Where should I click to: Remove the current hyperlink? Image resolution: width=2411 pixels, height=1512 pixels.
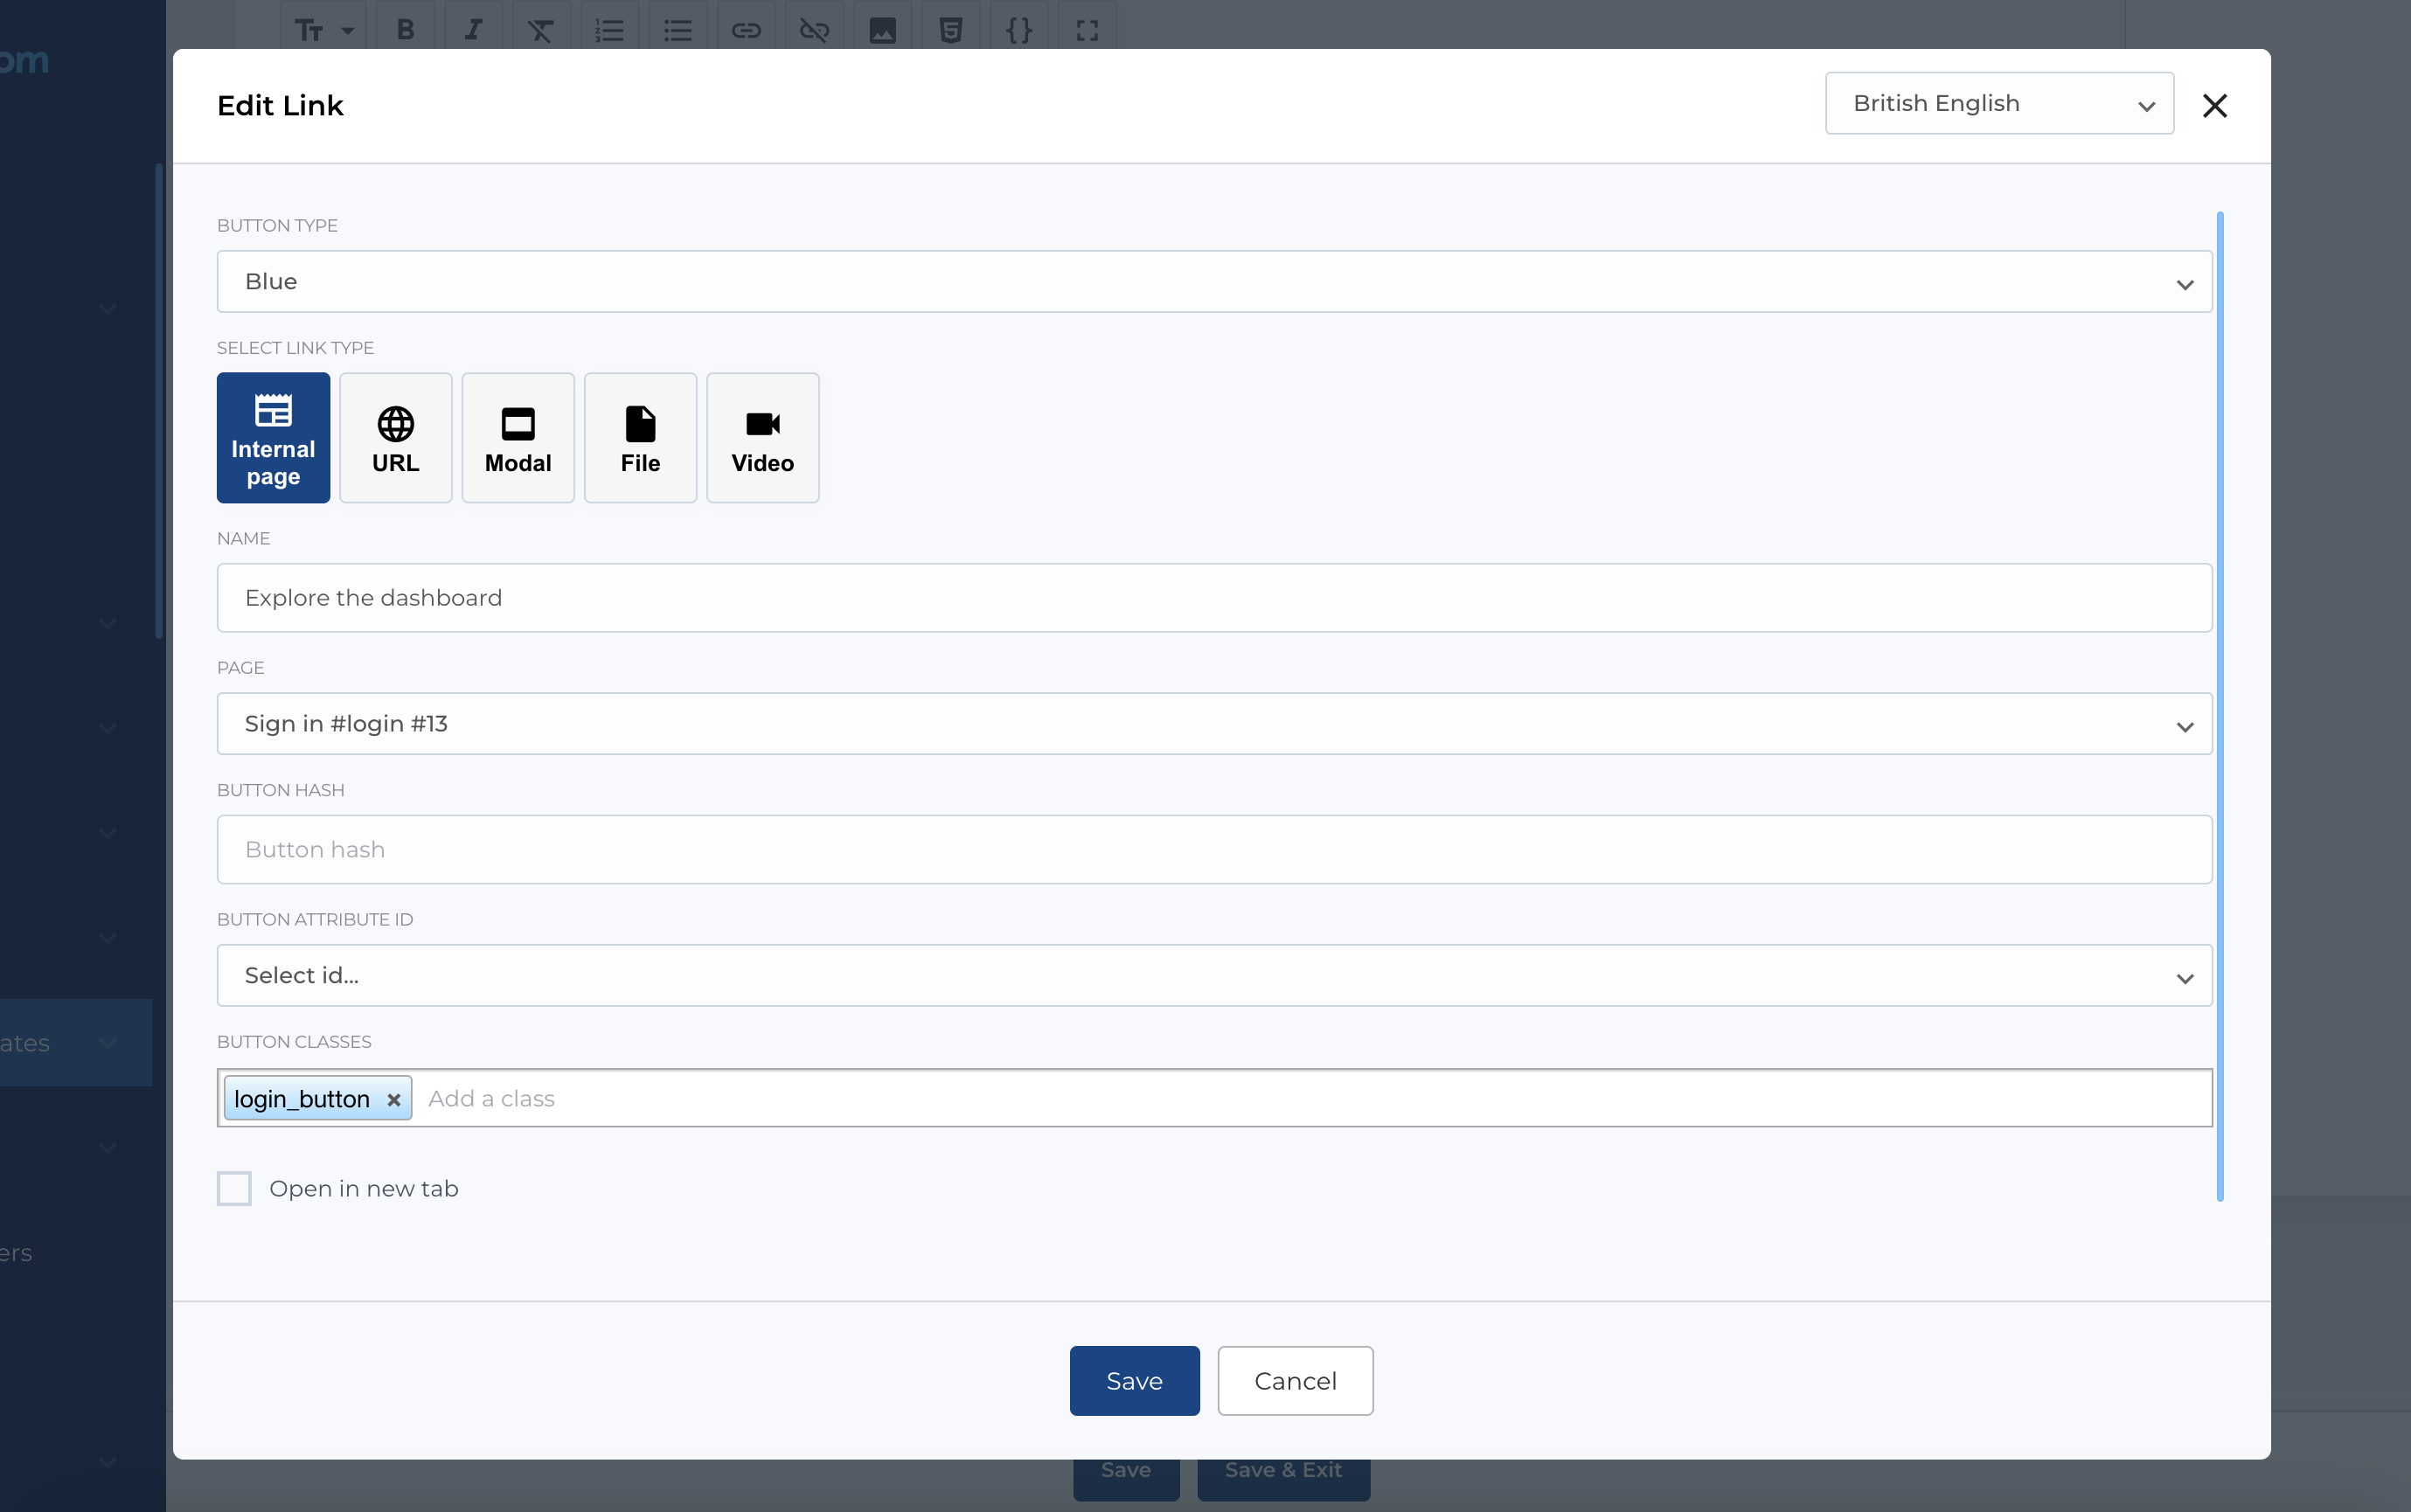(x=813, y=28)
